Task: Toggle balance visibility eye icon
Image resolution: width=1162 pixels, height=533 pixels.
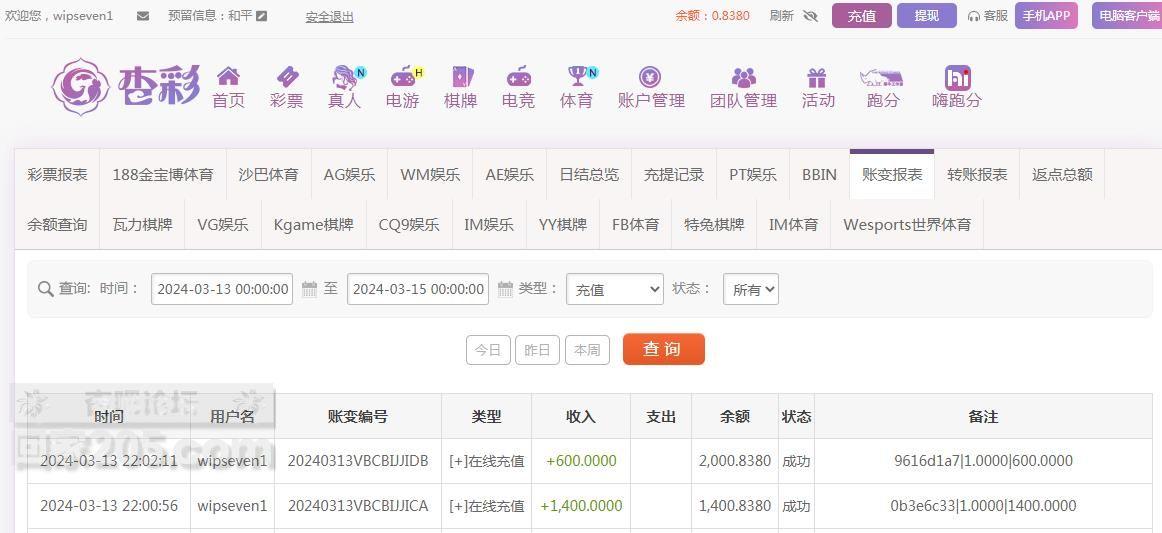Action: click(x=810, y=16)
